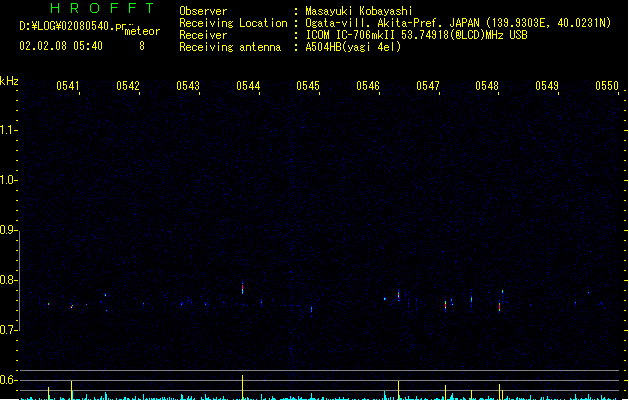Image resolution: width=629 pixels, height=400 pixels.
Task: Click the 0.8 kHz axis label
Action: [x=8, y=280]
